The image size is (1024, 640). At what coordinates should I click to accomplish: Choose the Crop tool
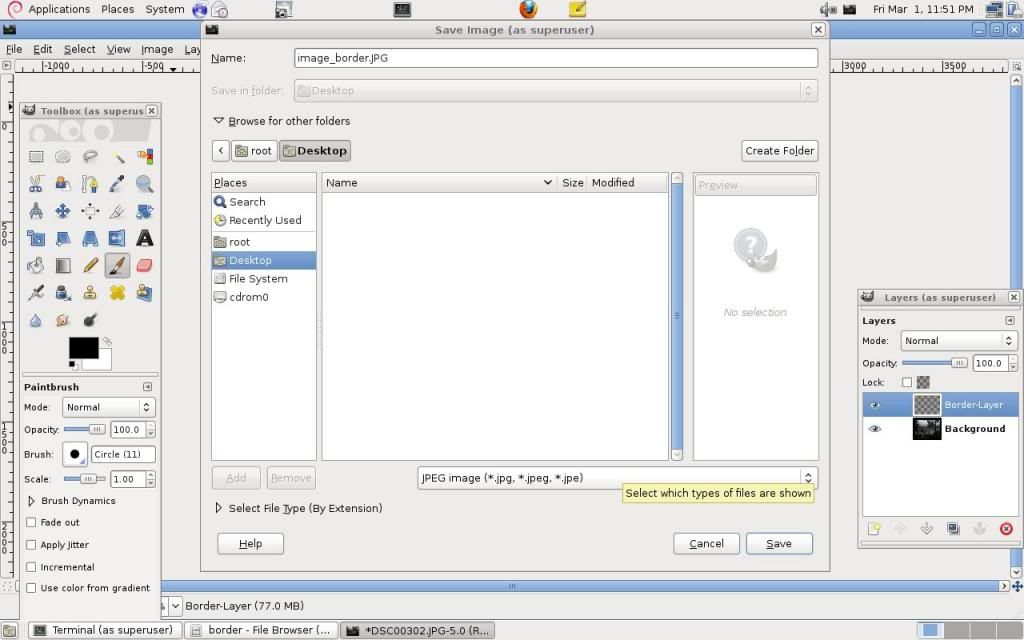coord(118,211)
